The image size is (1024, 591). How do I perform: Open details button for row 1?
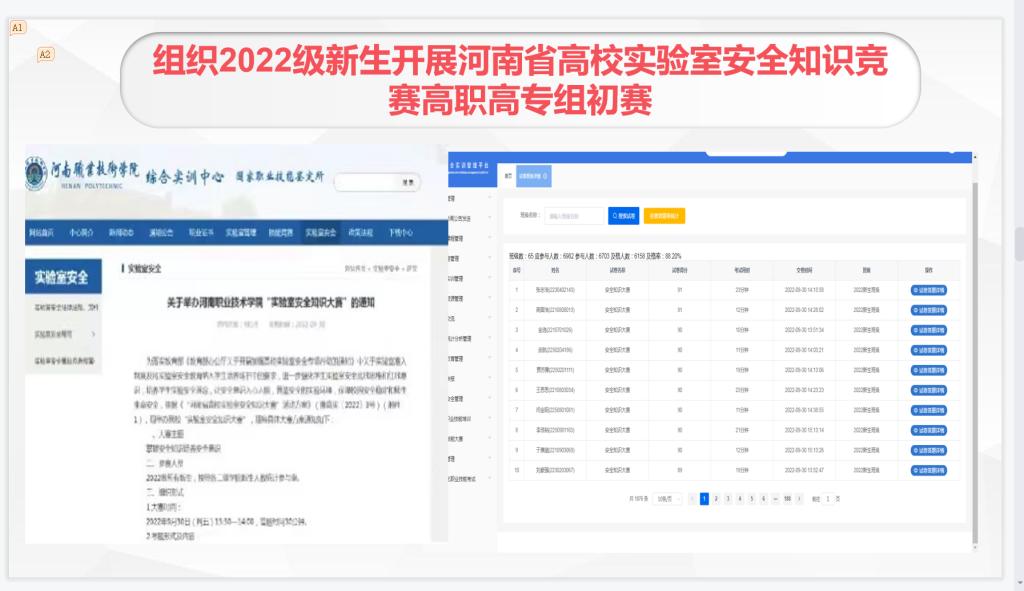[x=928, y=290]
